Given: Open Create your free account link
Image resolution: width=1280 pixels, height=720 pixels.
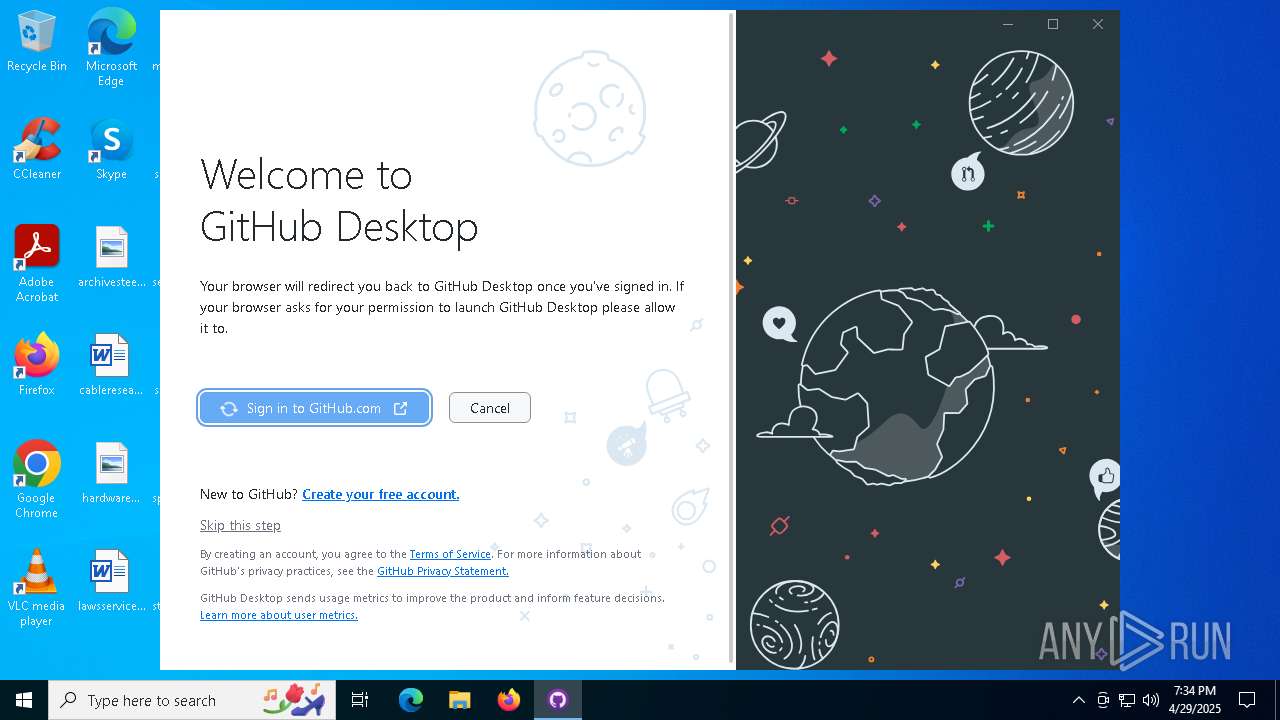Looking at the screenshot, I should [381, 494].
